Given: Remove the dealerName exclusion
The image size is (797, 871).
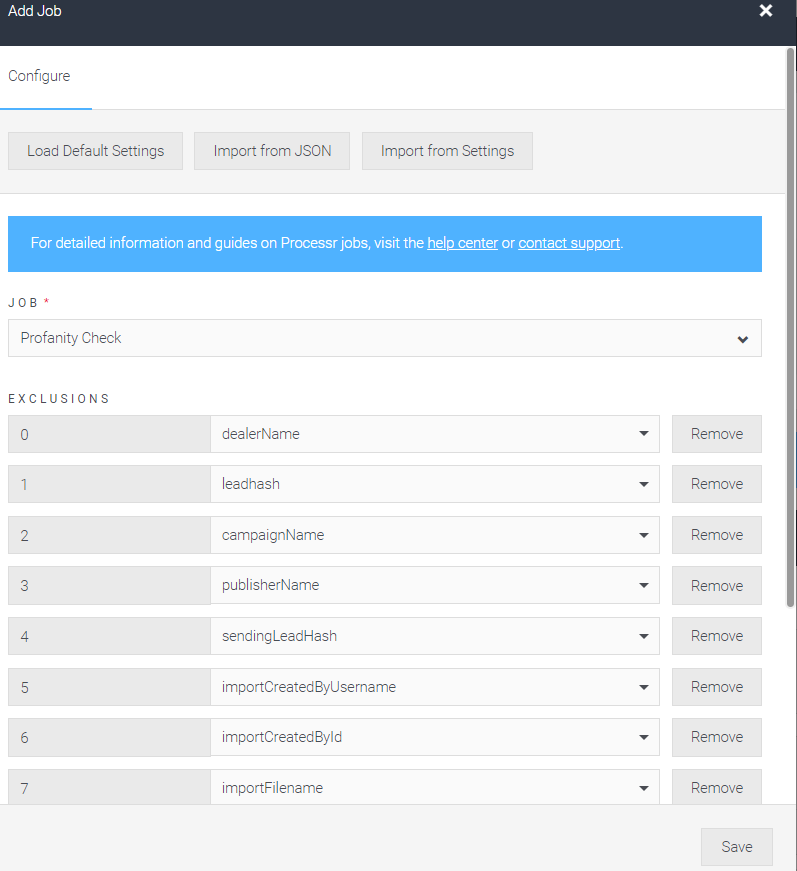Looking at the screenshot, I should 716,434.
